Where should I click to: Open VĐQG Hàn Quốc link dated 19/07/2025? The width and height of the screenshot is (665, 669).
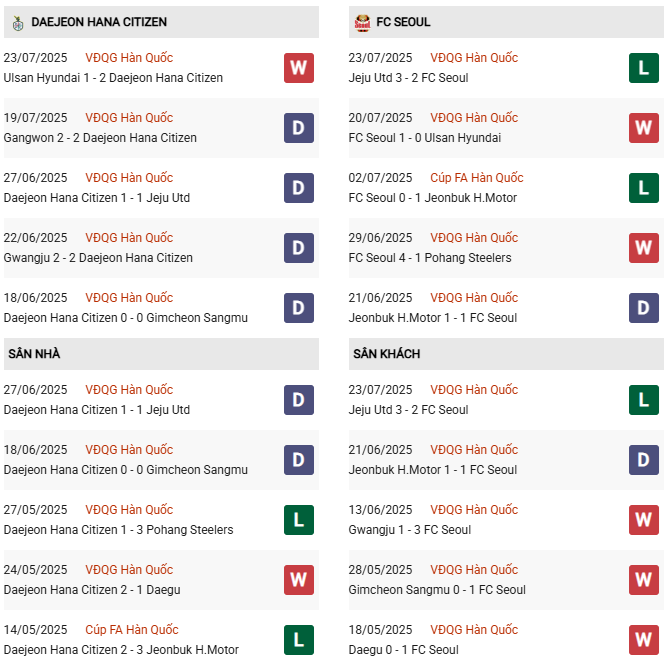point(129,118)
